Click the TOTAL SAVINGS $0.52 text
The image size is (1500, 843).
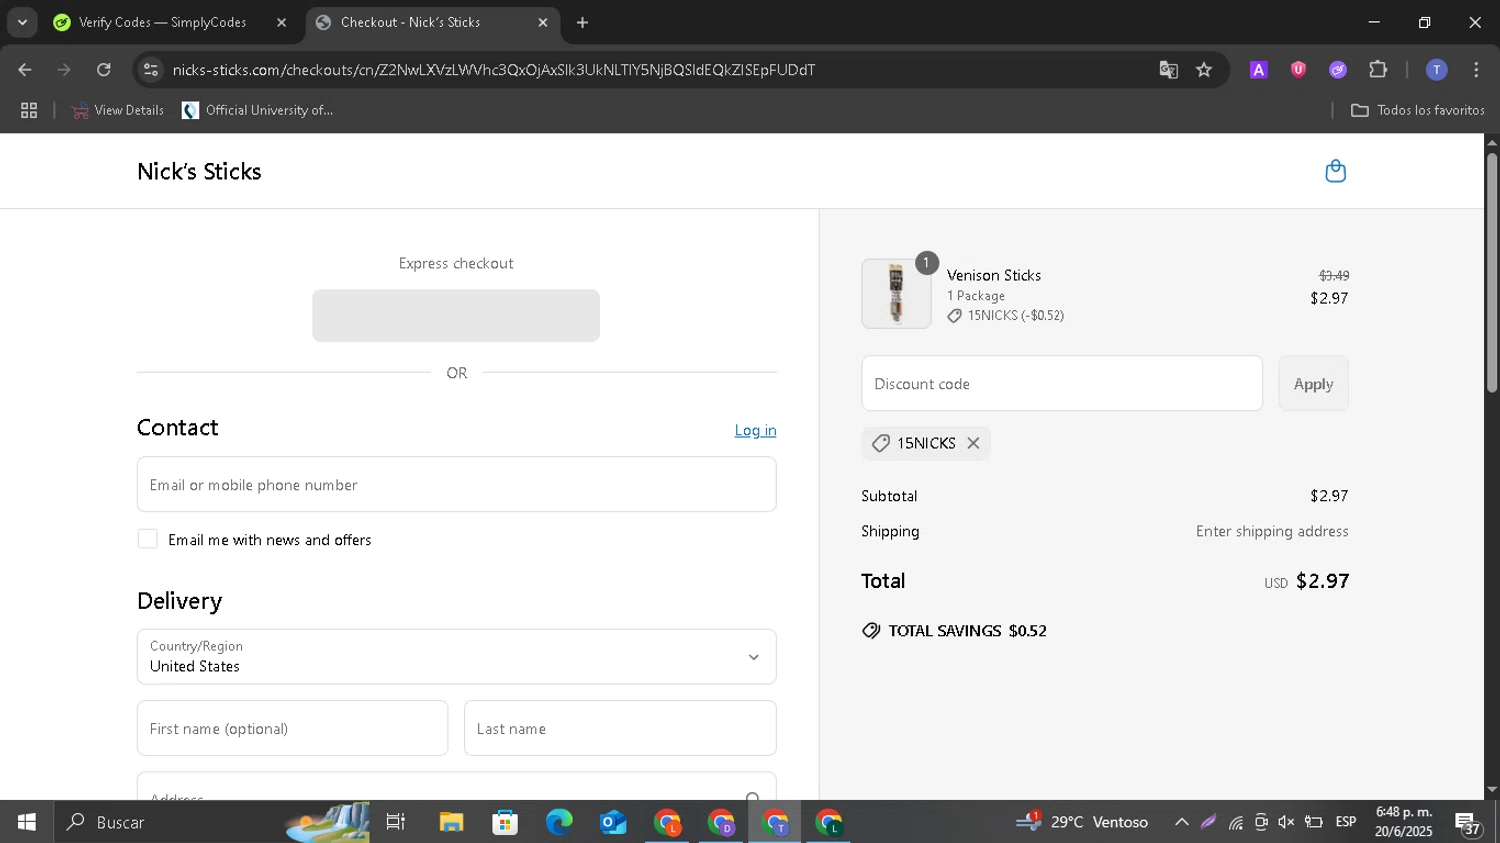pyautogui.click(x=967, y=631)
